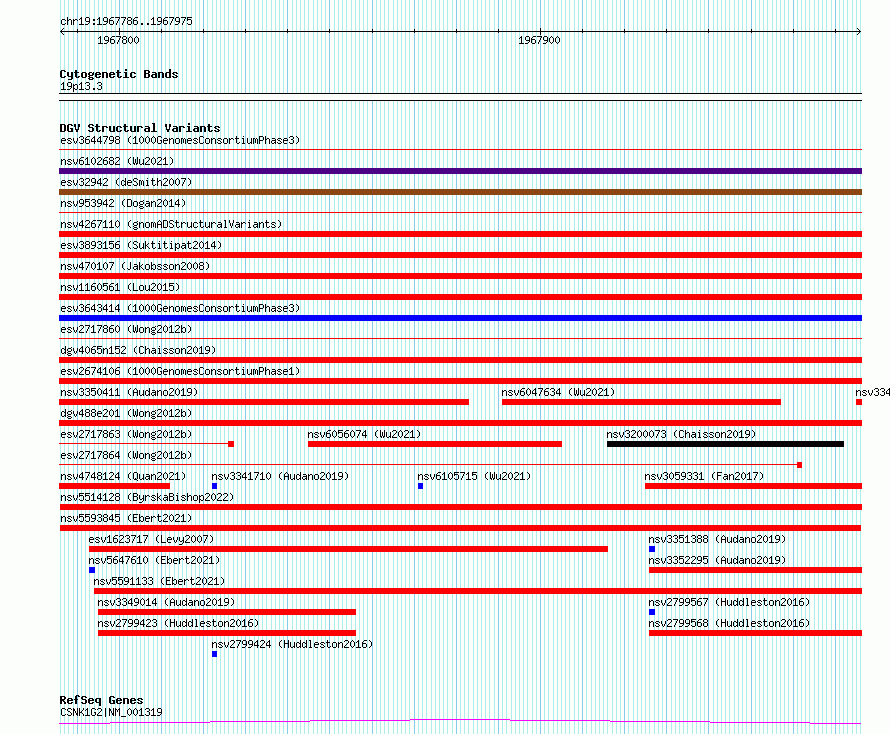Open nsv3341710 (Audano2019) label
Viewport: 890px width, 734px height.
pyautogui.click(x=280, y=476)
